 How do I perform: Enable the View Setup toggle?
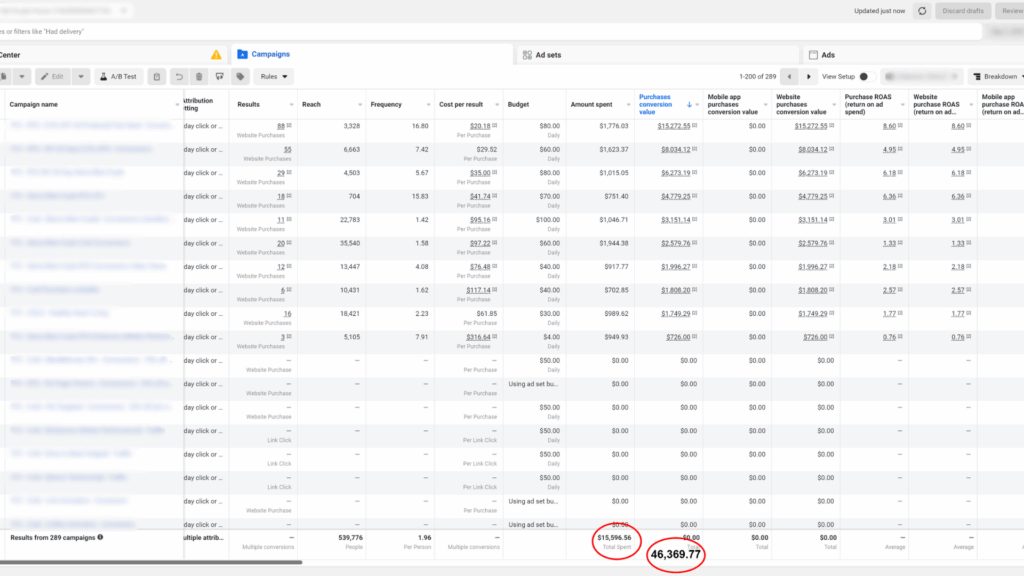pos(866,77)
